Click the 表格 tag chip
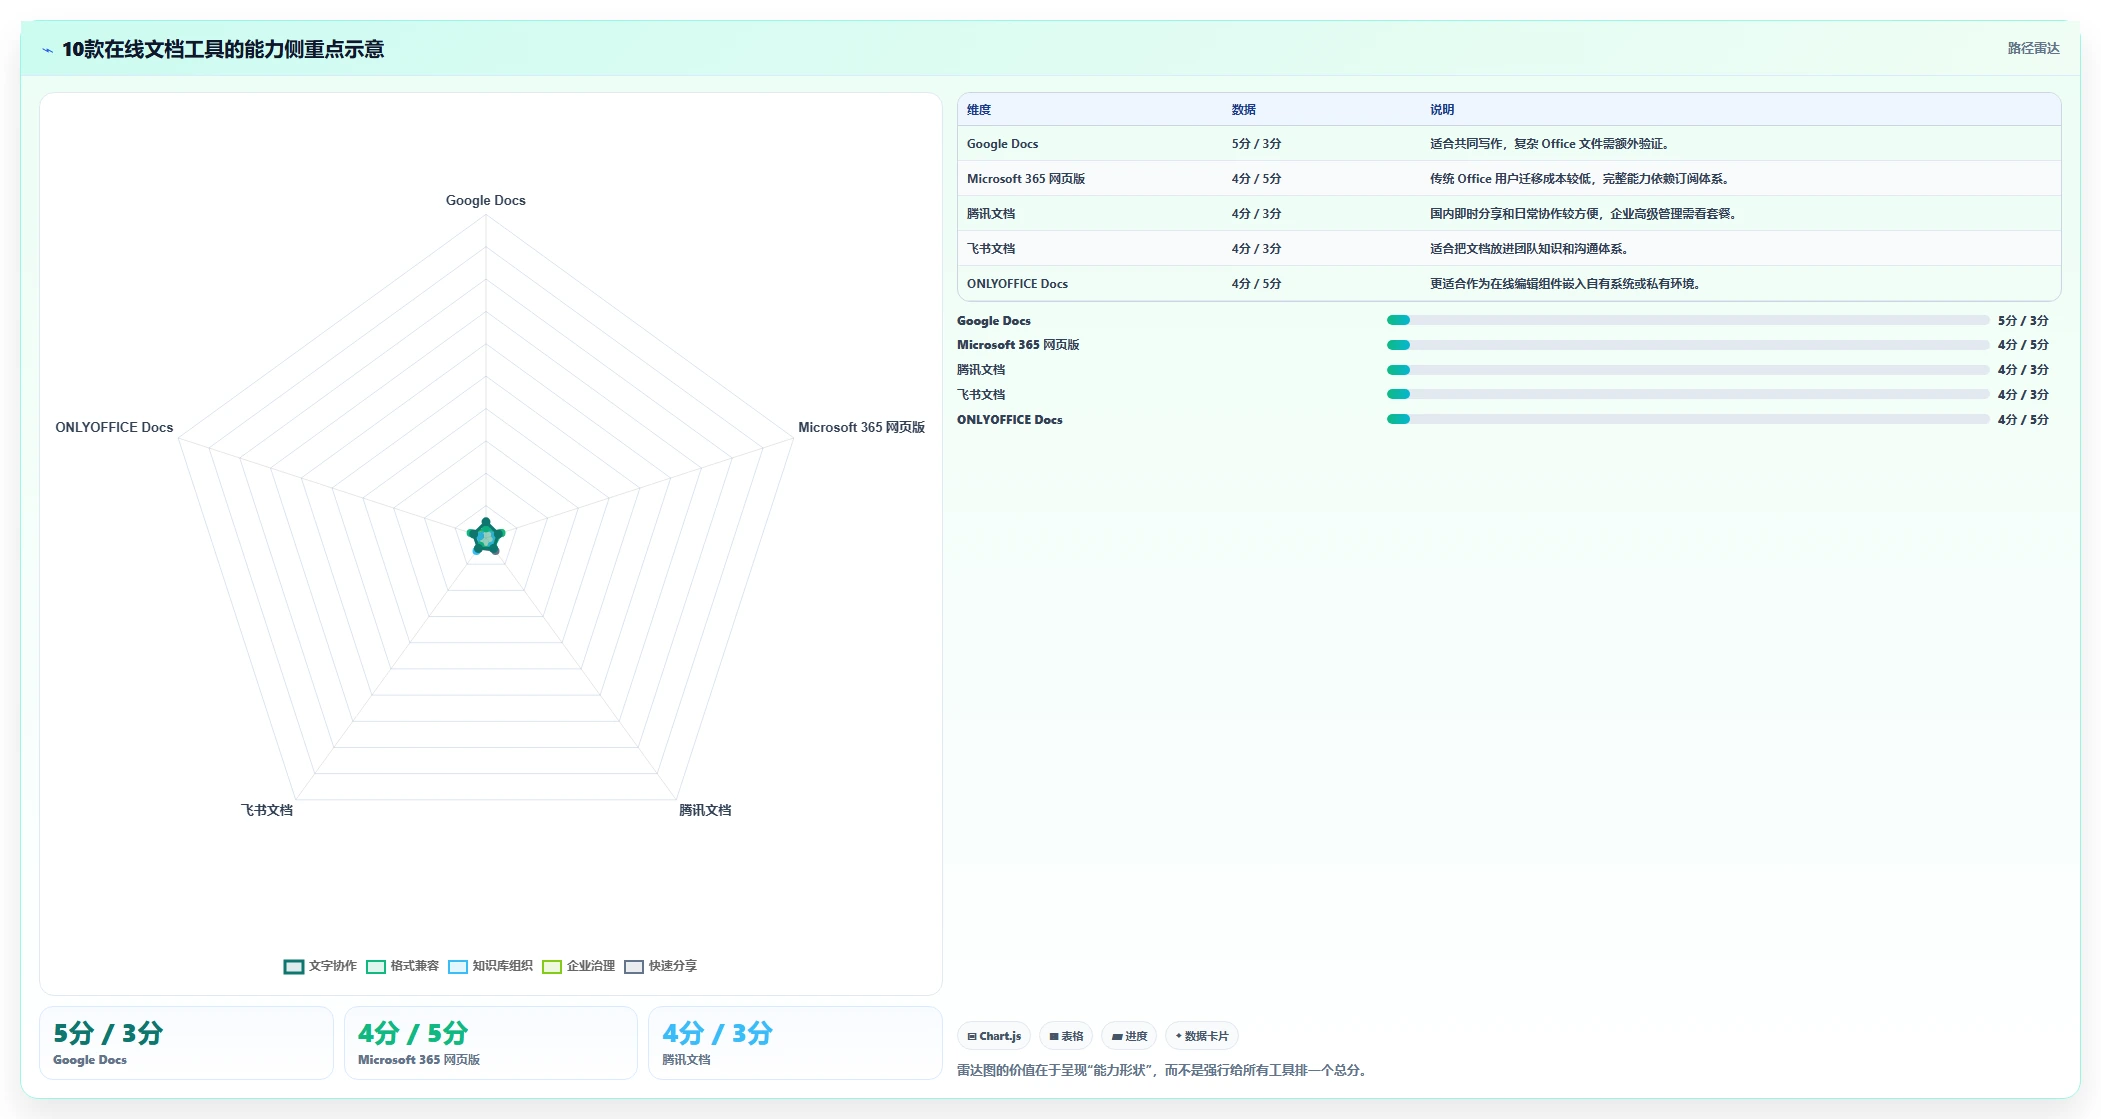The height and width of the screenshot is (1119, 2101). (x=1066, y=1036)
